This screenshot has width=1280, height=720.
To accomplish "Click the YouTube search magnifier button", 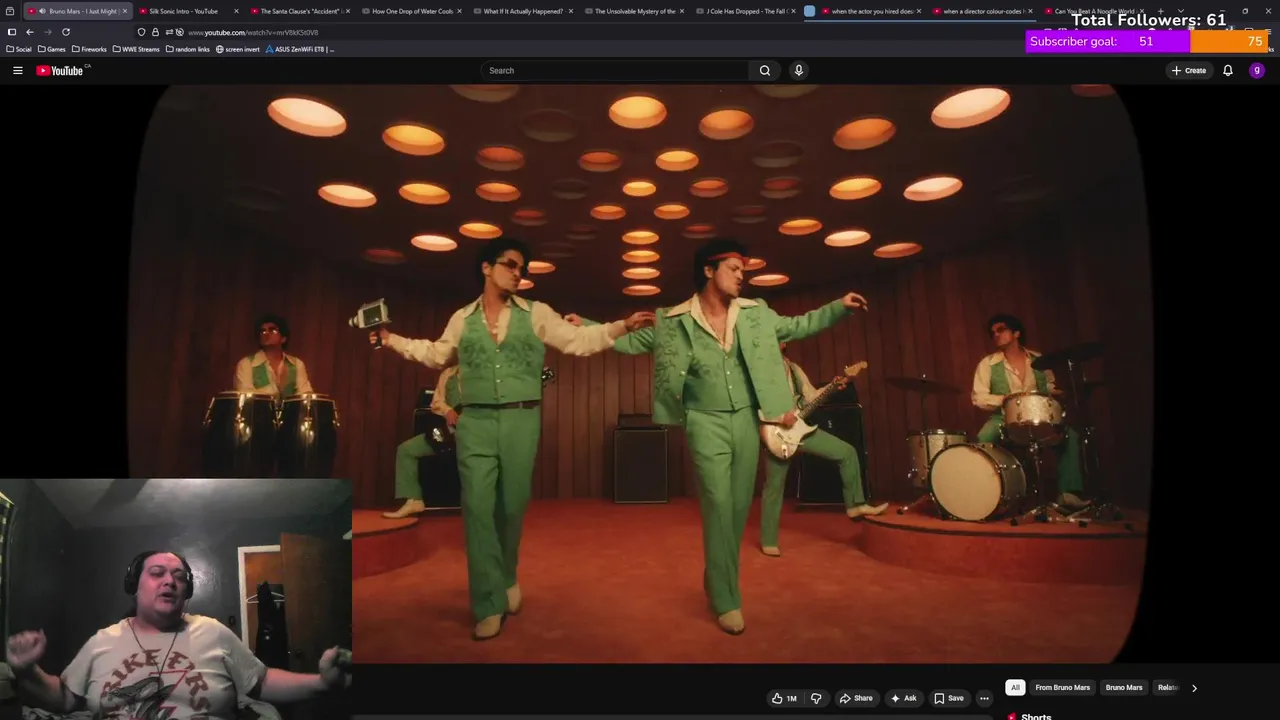I will pos(765,70).
